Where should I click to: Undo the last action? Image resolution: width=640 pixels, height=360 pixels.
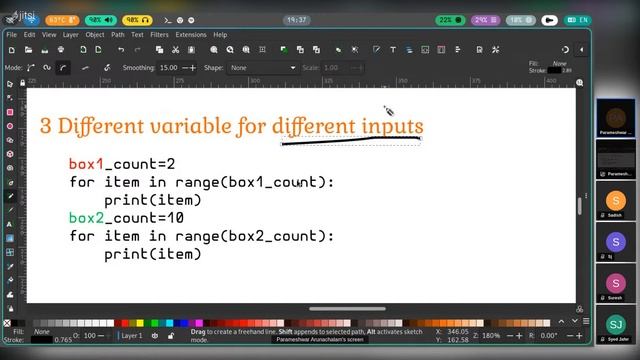click(x=121, y=50)
